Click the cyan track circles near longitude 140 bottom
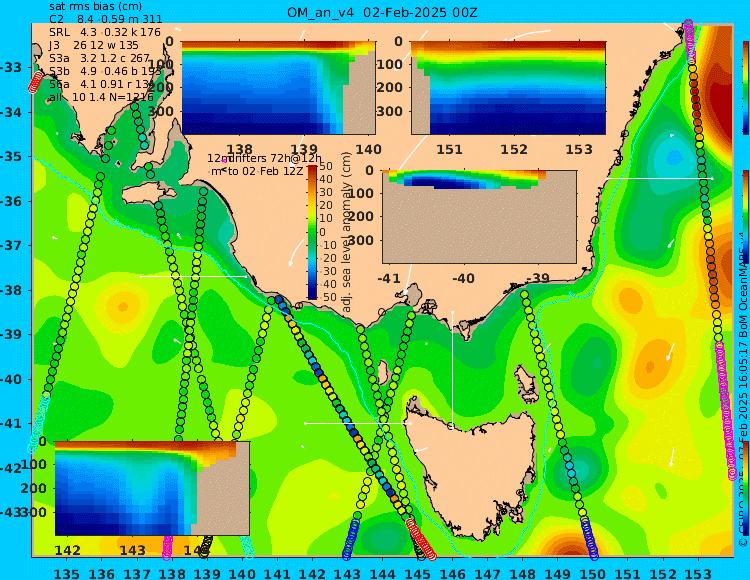Image resolution: width=750 pixels, height=580 pixels. pyautogui.click(x=248, y=547)
